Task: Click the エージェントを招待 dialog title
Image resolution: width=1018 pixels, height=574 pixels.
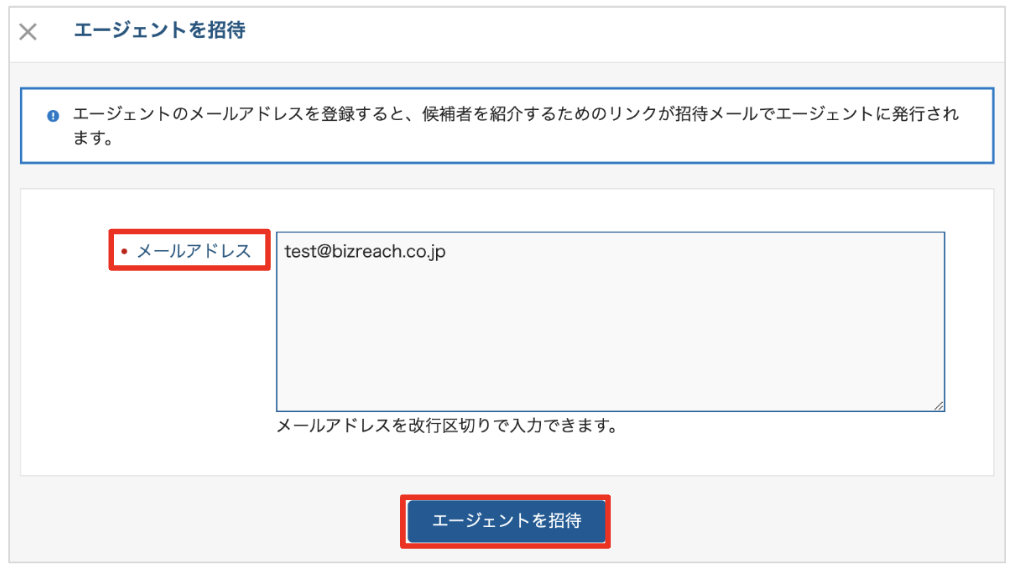Action: point(159,31)
